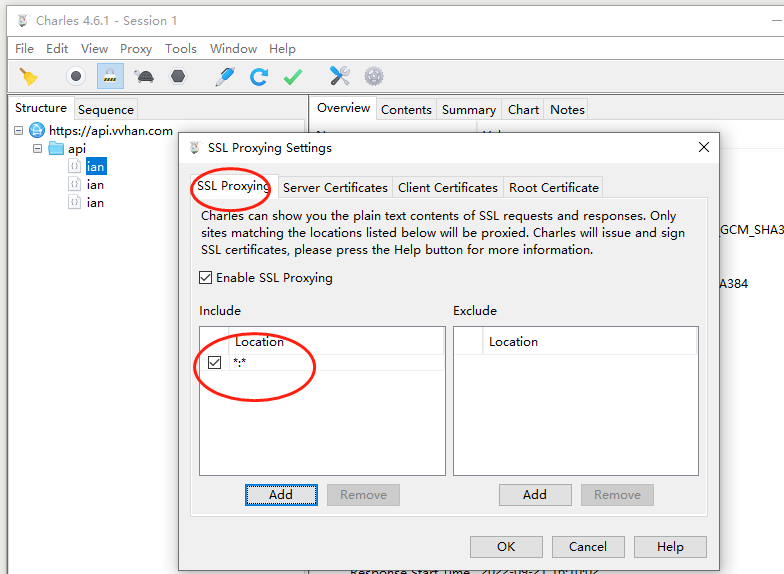Toggle the Record button in toolbar
This screenshot has width=784, height=574.
click(76, 76)
